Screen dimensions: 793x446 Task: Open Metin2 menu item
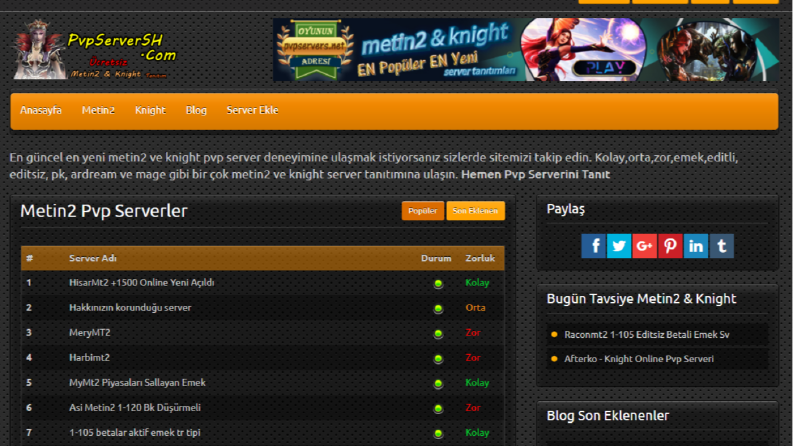click(99, 110)
